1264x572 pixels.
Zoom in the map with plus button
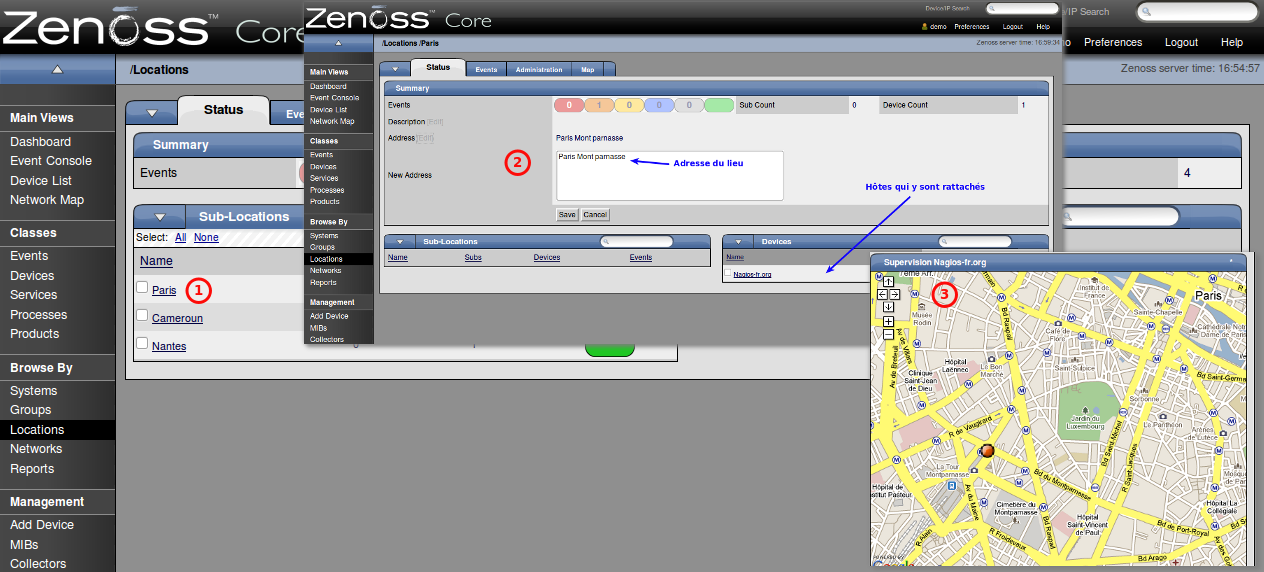pos(888,322)
